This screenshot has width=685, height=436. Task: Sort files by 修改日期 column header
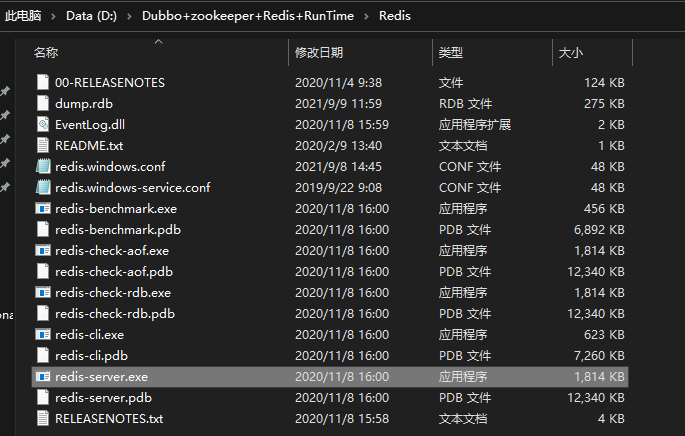(319, 53)
